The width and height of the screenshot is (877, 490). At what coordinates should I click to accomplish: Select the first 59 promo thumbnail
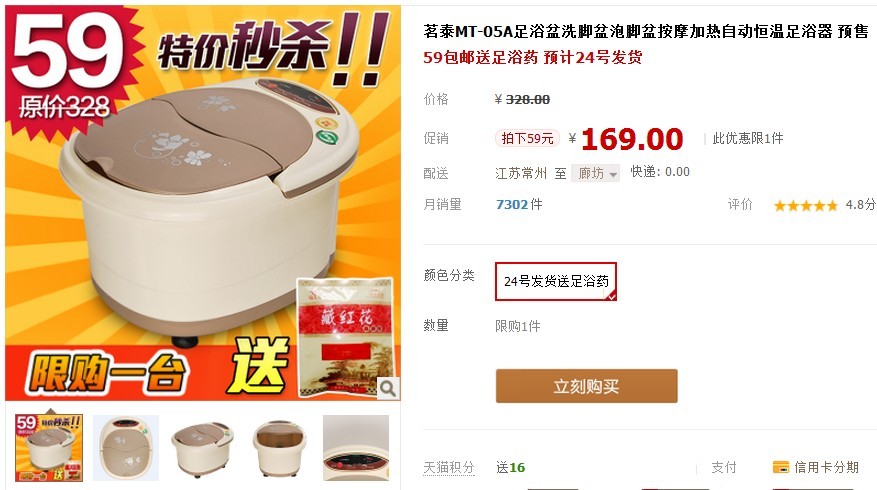(49, 448)
